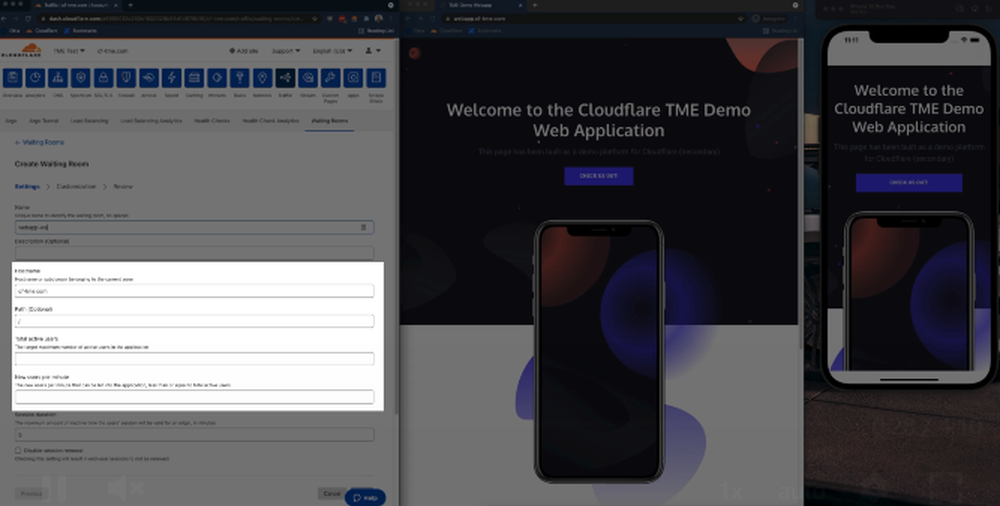Open the Access section icon

click(149, 78)
